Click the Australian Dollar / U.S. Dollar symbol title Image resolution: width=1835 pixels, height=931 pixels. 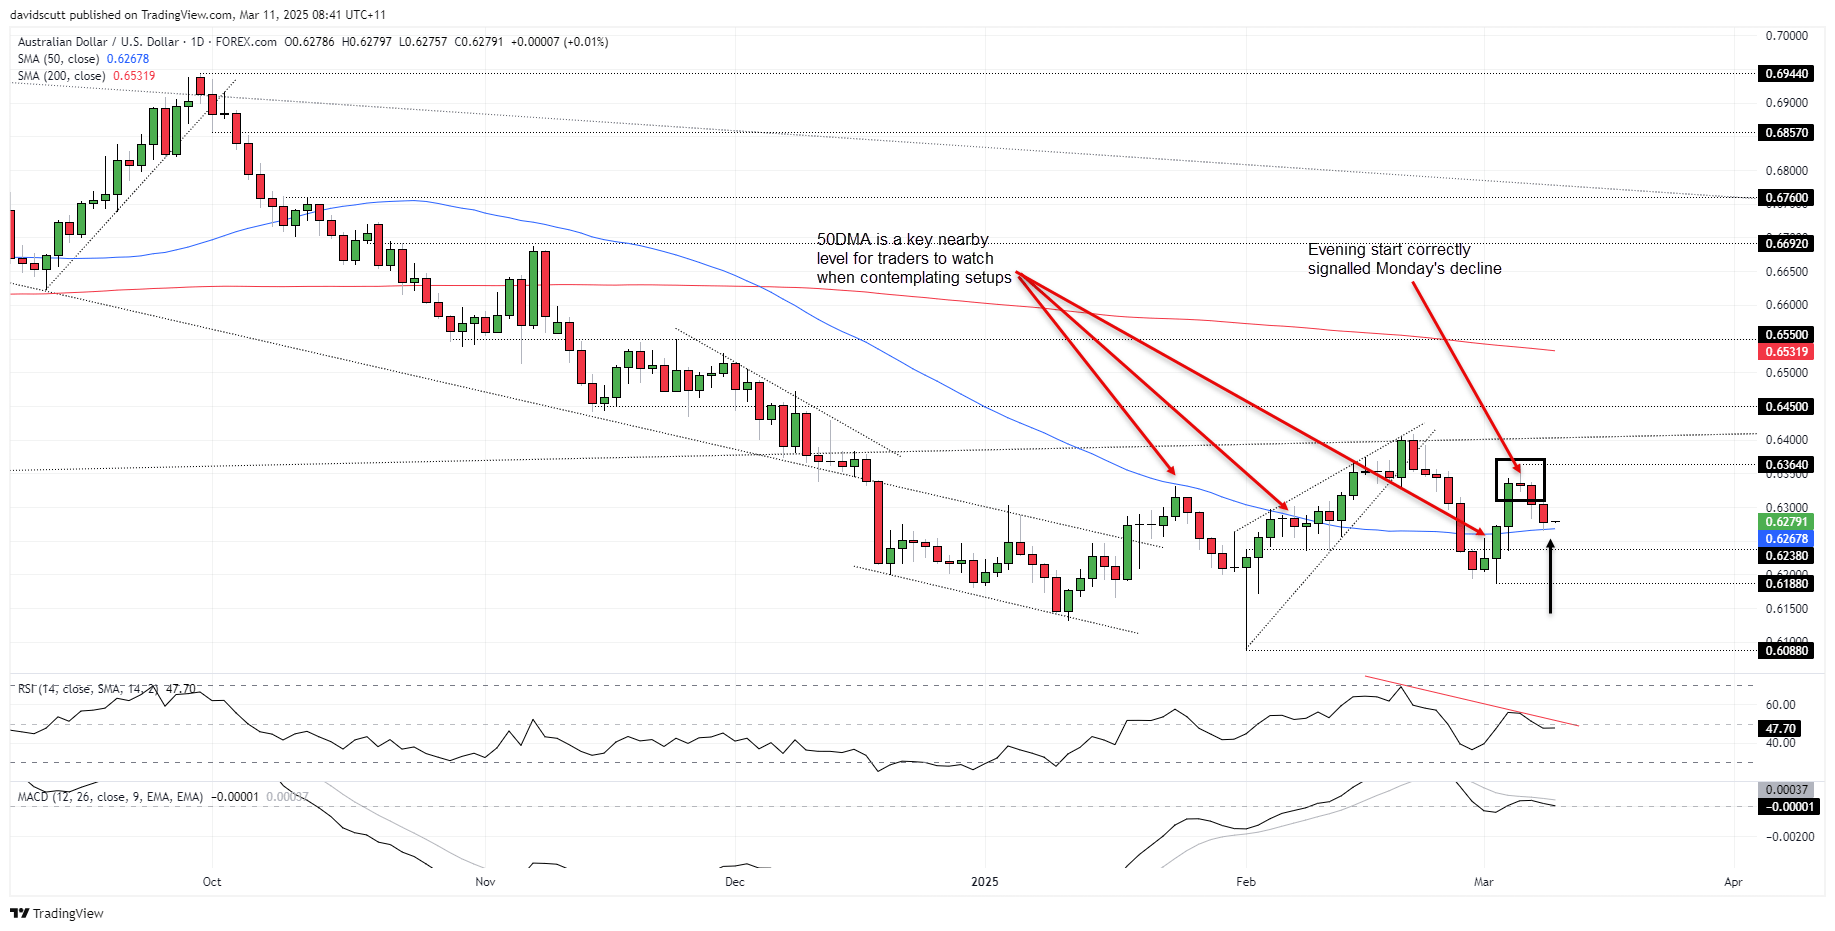[98, 42]
